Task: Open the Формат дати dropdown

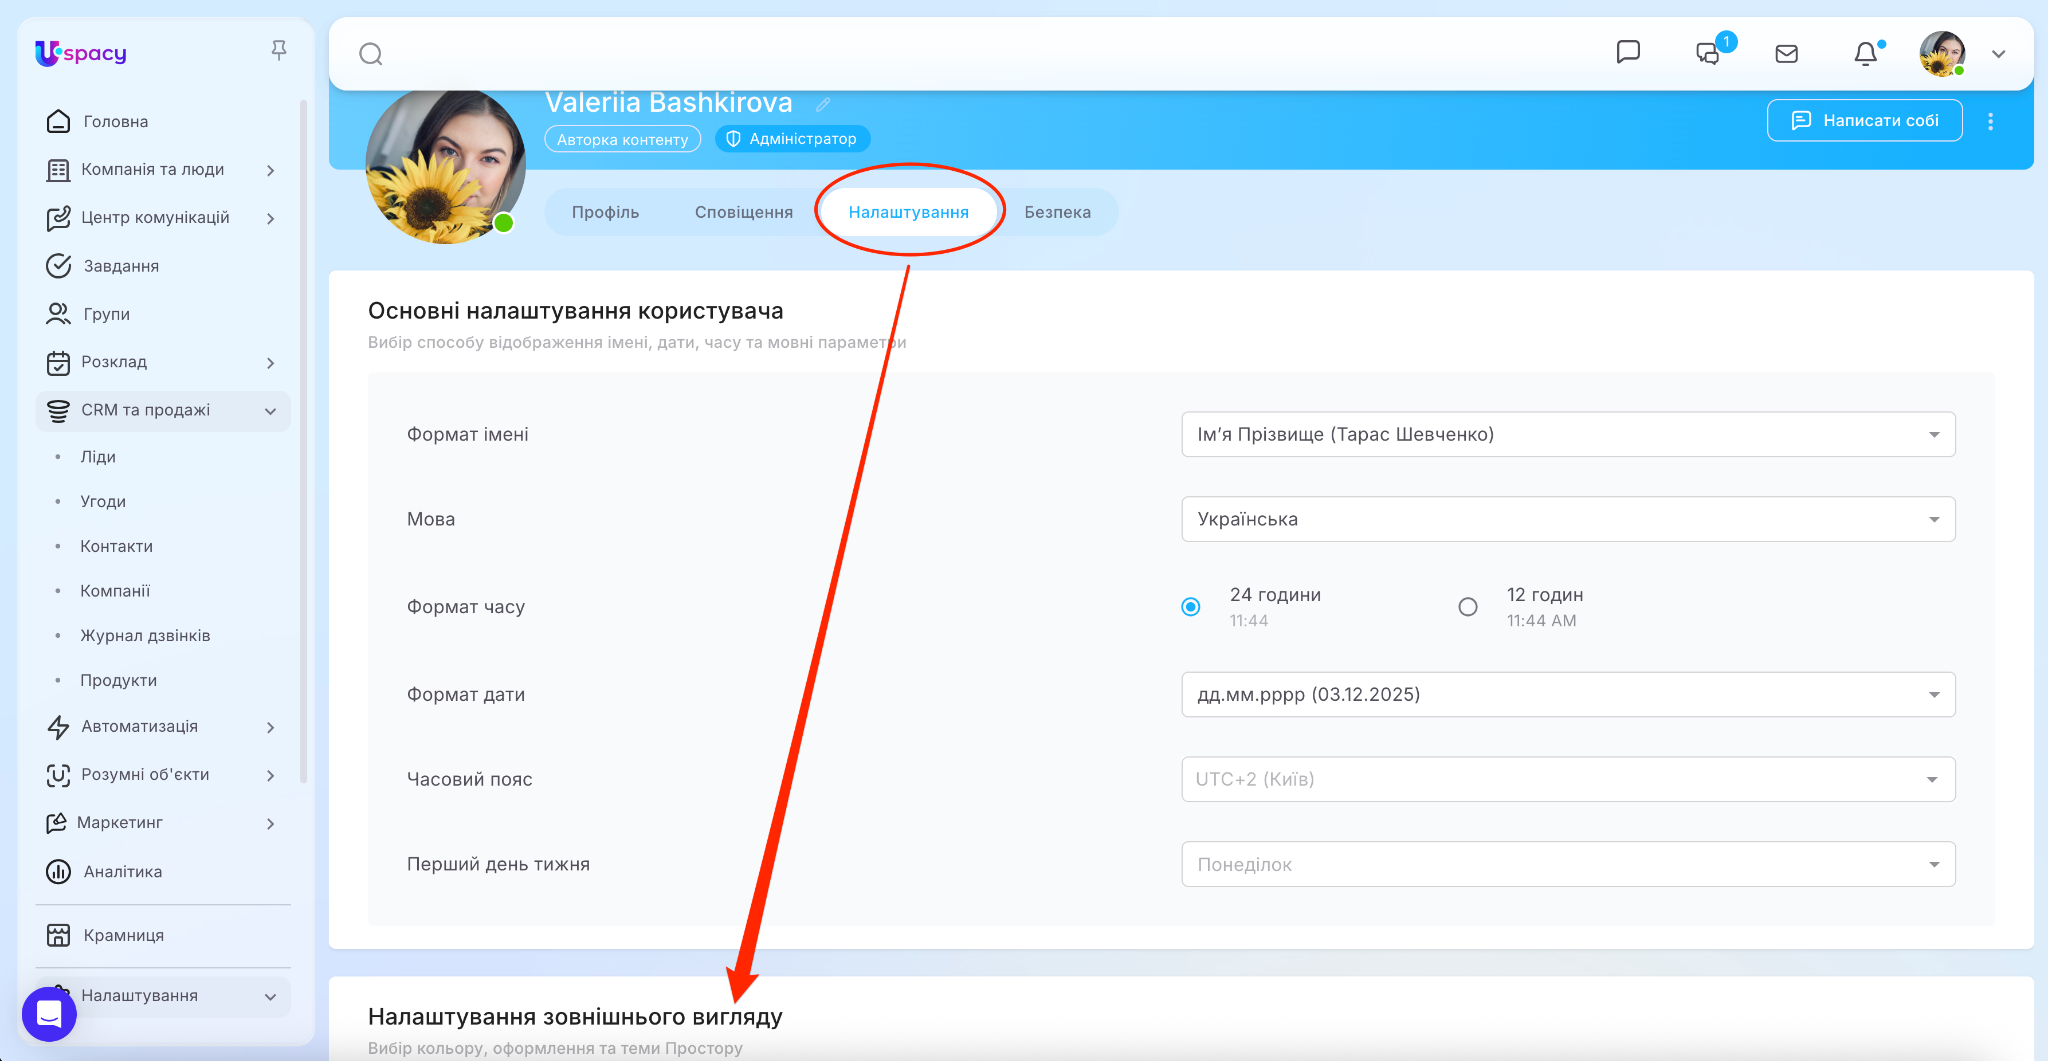Action: coord(1567,694)
